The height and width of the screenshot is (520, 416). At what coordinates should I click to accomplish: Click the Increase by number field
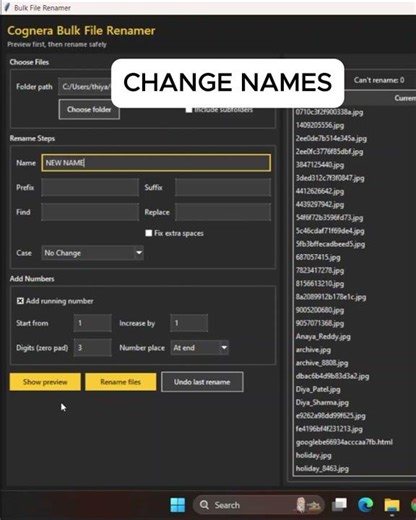[x=189, y=323]
